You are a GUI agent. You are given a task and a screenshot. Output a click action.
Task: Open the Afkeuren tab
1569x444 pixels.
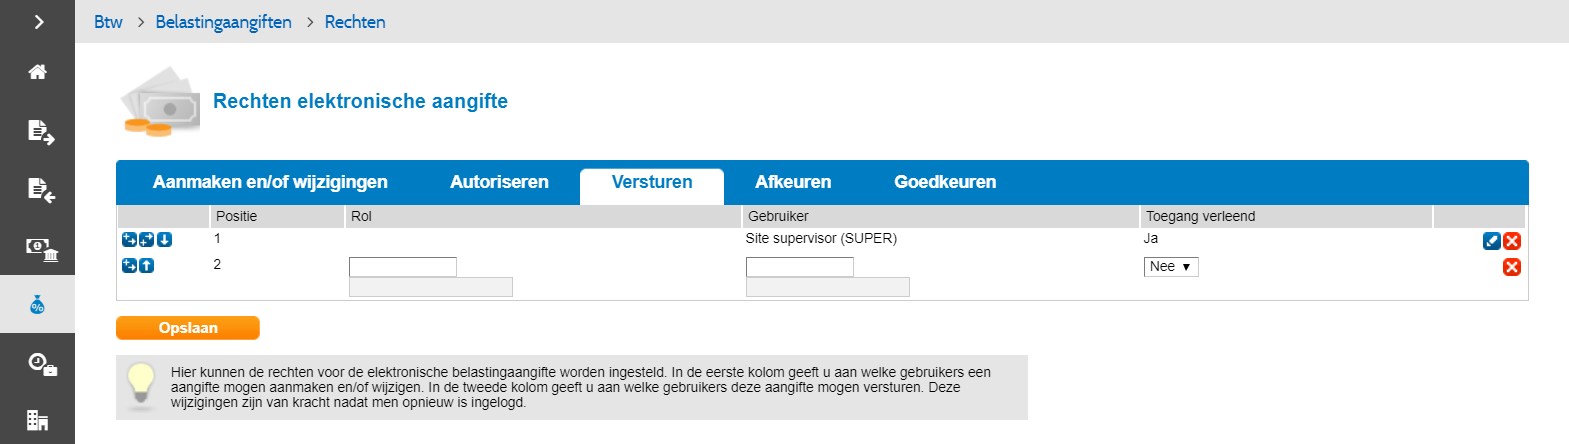click(793, 182)
